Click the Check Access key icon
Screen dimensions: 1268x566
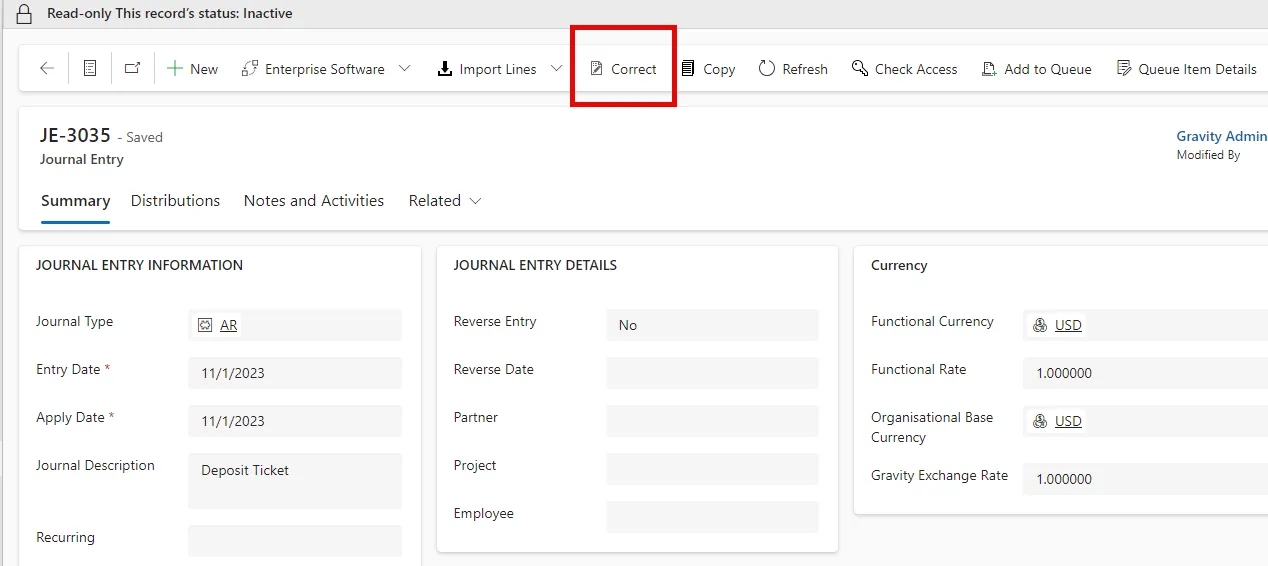pyautogui.click(x=860, y=69)
